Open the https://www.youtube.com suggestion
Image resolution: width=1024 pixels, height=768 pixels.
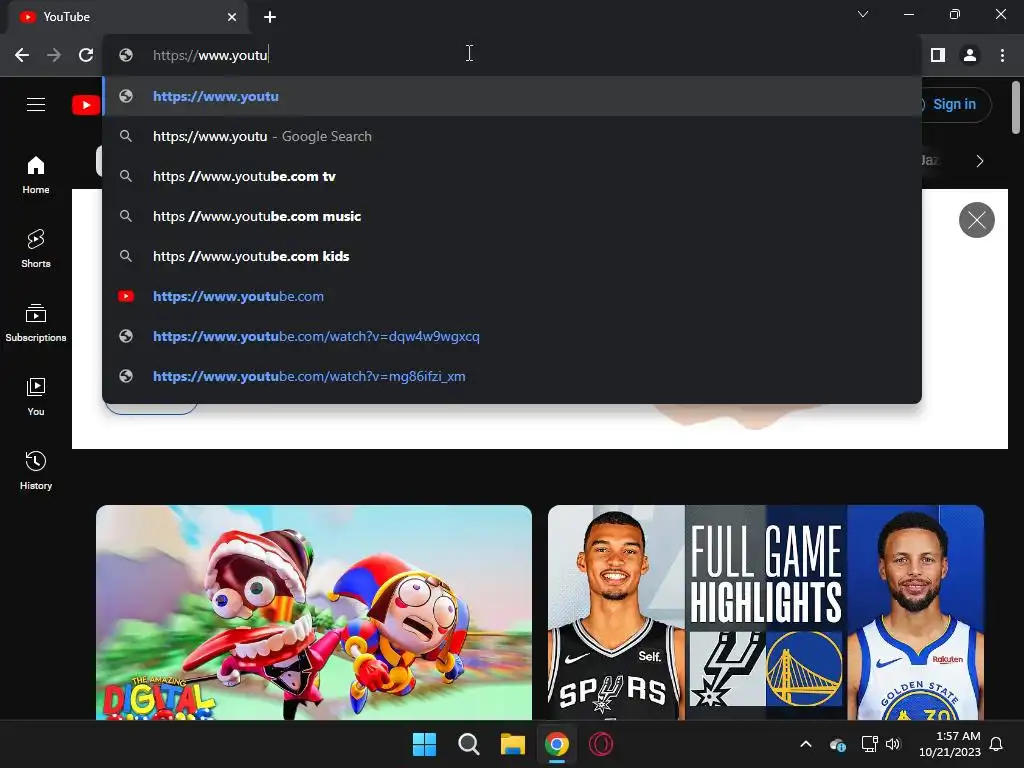click(512, 296)
